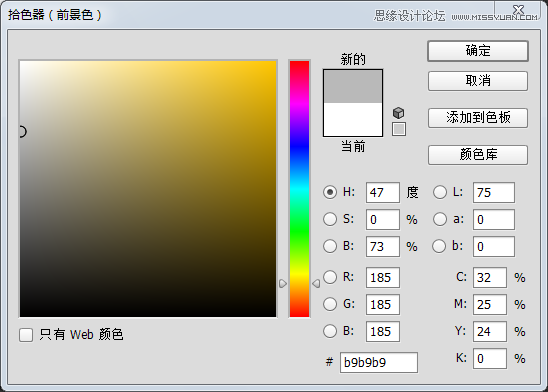Screen dimensions: 548x392
Task: Select the blue B radio button above the hex field
Action: (330, 331)
